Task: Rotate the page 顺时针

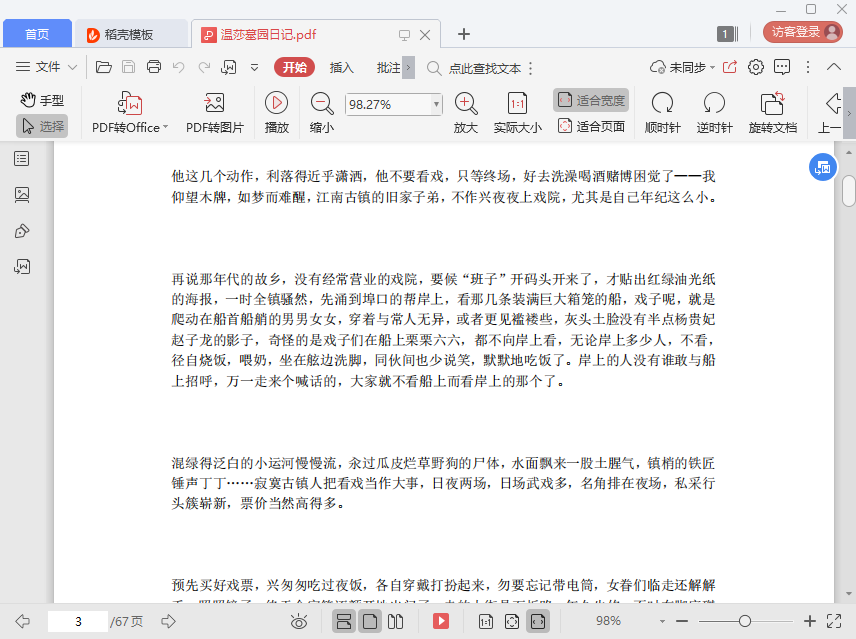Action: [662, 112]
